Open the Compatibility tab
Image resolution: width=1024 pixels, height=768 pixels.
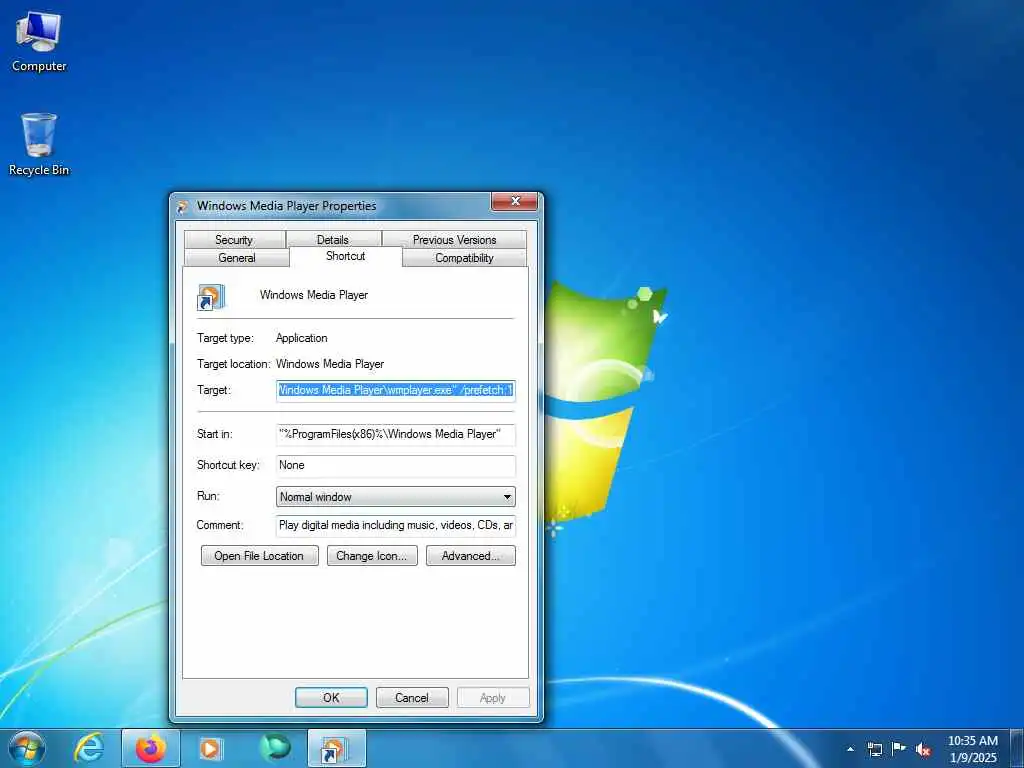coord(464,258)
